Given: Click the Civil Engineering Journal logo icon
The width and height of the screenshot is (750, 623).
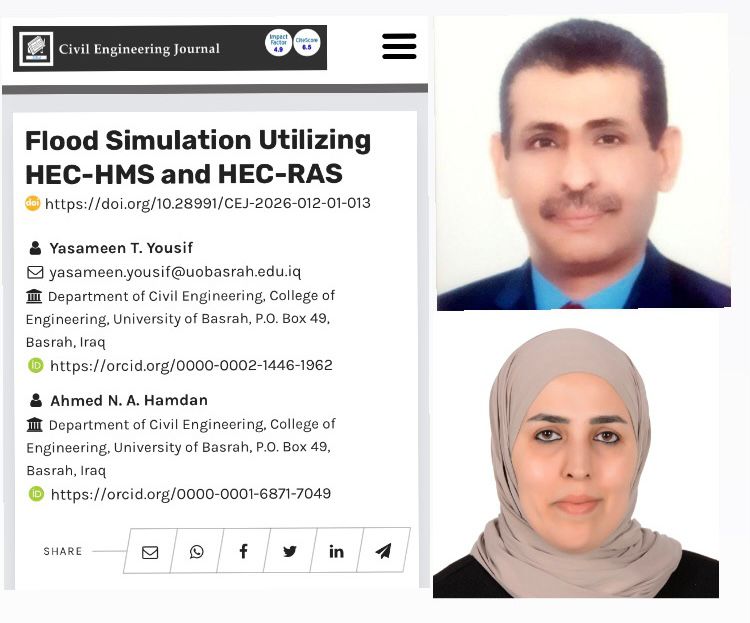Looking at the screenshot, I should click(36, 48).
